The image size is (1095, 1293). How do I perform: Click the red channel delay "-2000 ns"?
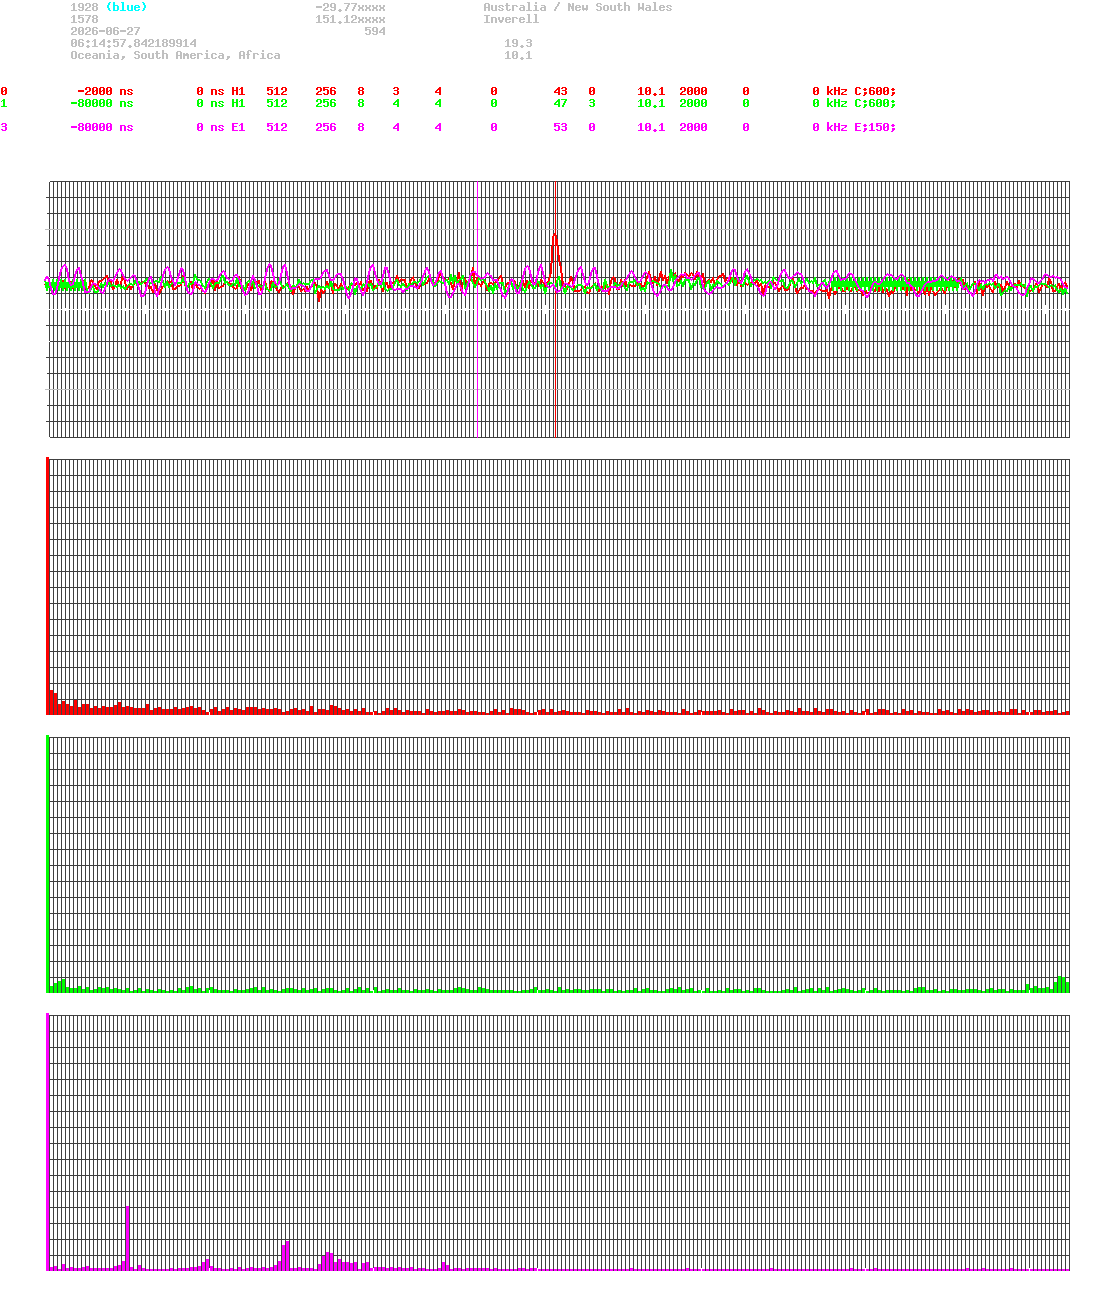pyautogui.click(x=105, y=91)
